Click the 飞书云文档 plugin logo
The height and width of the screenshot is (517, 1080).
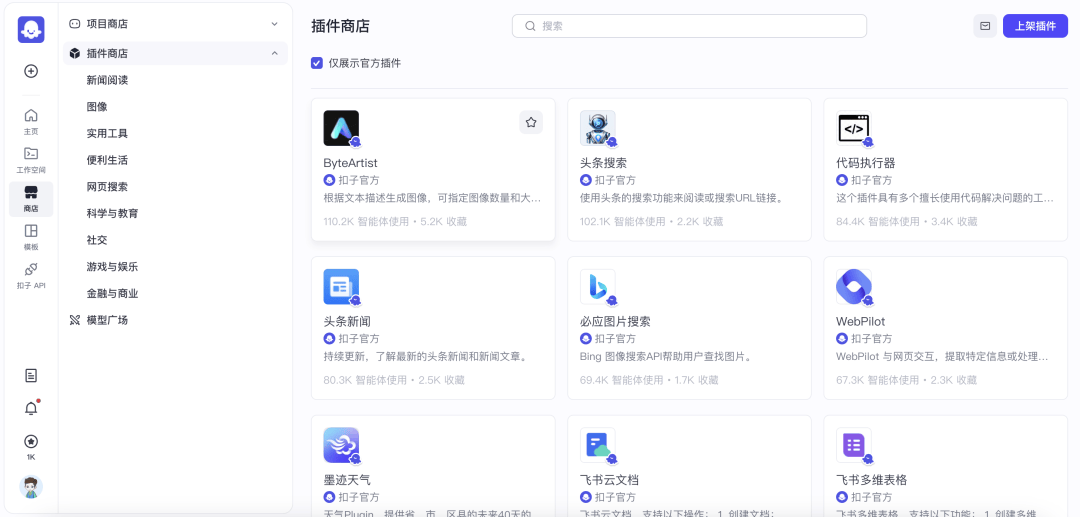598,445
